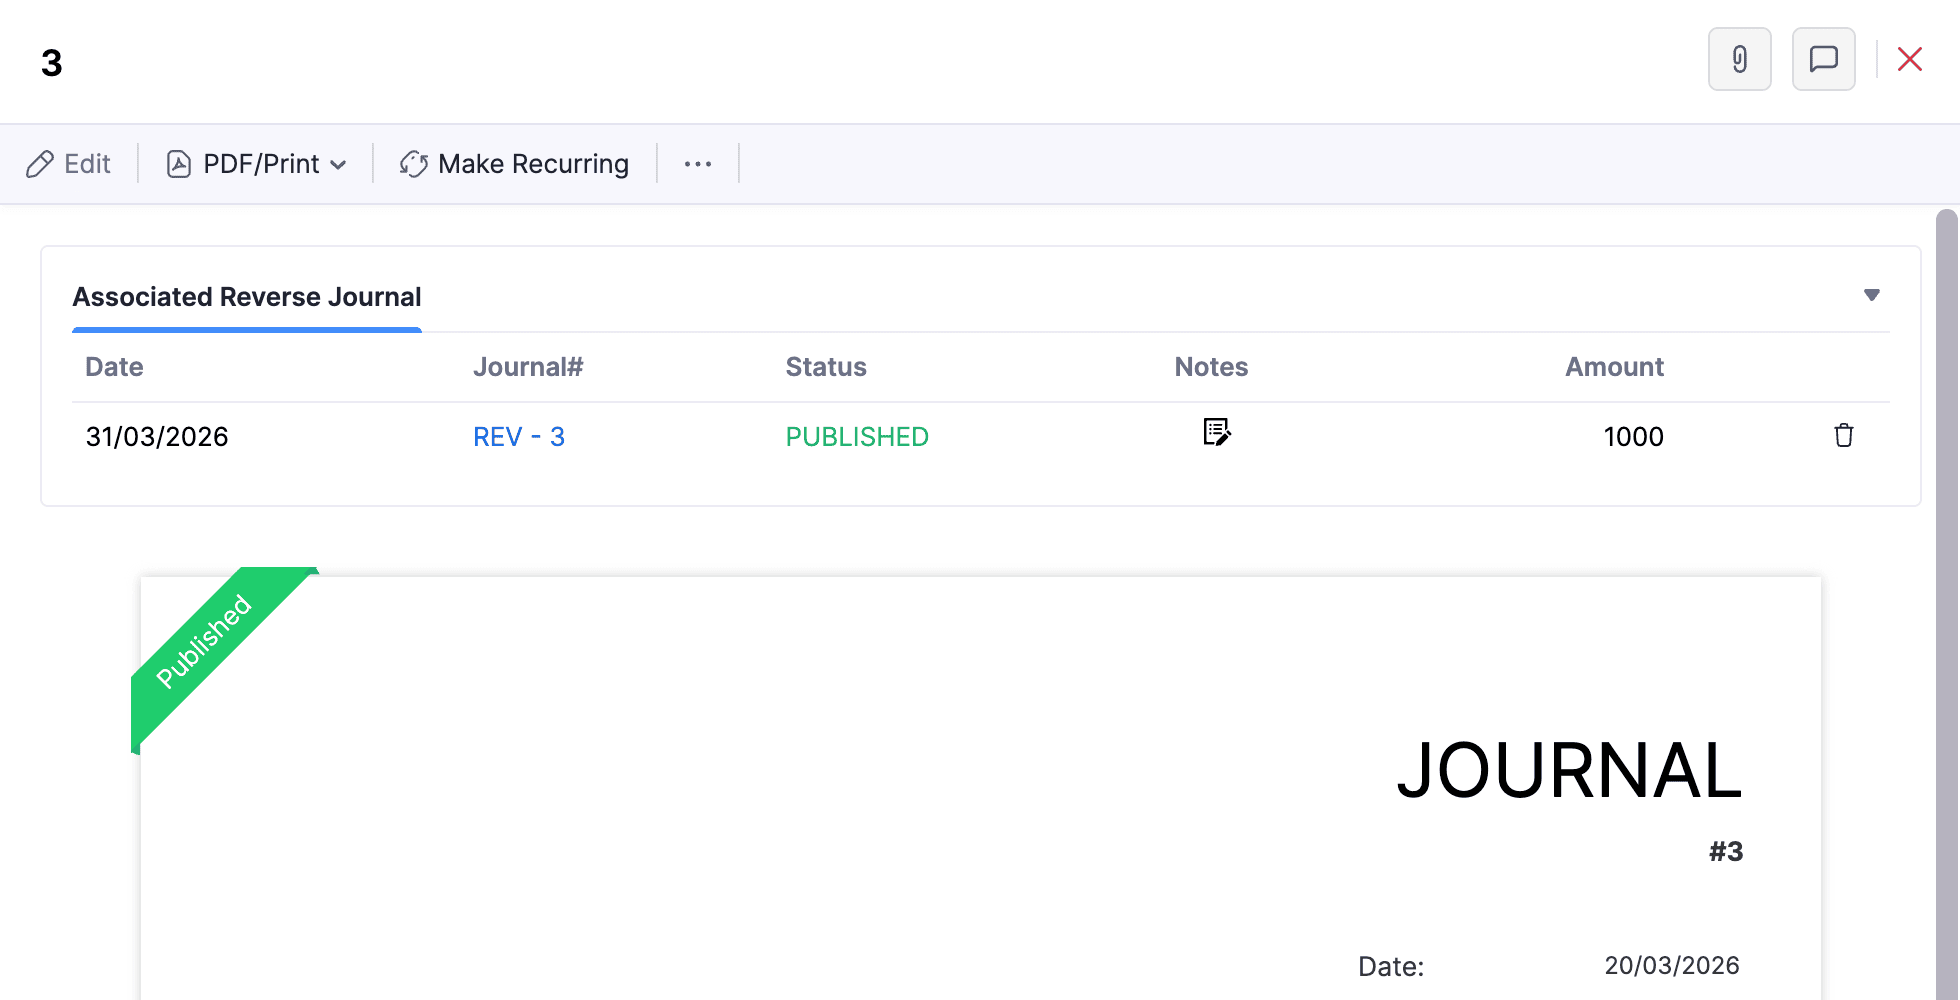1960x1000 pixels.
Task: Click Edit to modify the journal
Action: [69, 164]
